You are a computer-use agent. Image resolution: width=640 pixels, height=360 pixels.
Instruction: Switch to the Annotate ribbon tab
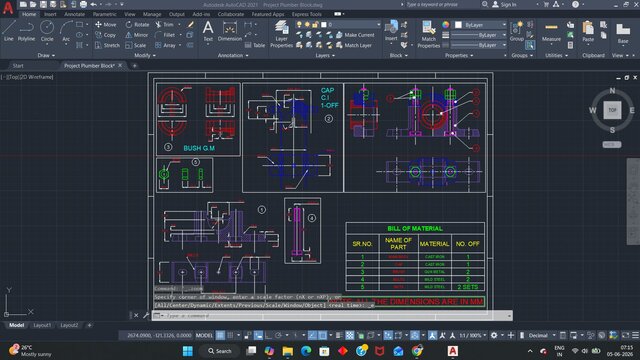coord(74,14)
